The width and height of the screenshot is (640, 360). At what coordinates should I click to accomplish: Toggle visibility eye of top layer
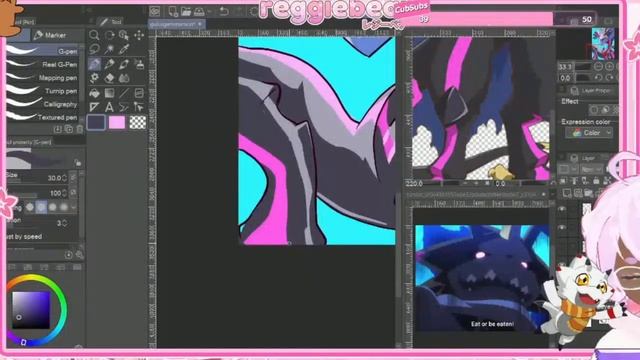(x=562, y=209)
